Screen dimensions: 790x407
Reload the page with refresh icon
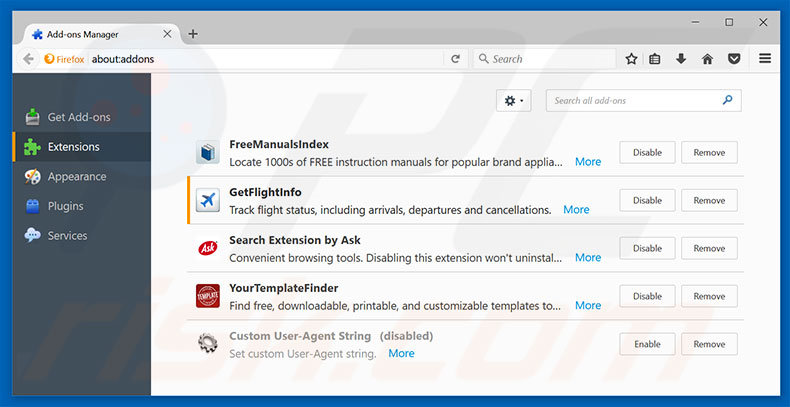pyautogui.click(x=455, y=59)
